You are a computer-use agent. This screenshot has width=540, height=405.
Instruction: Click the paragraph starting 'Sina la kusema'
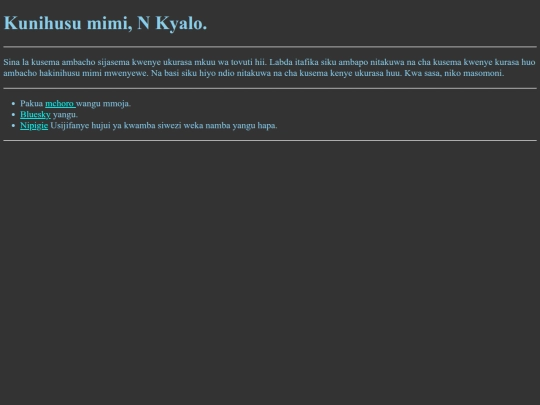(x=270, y=68)
